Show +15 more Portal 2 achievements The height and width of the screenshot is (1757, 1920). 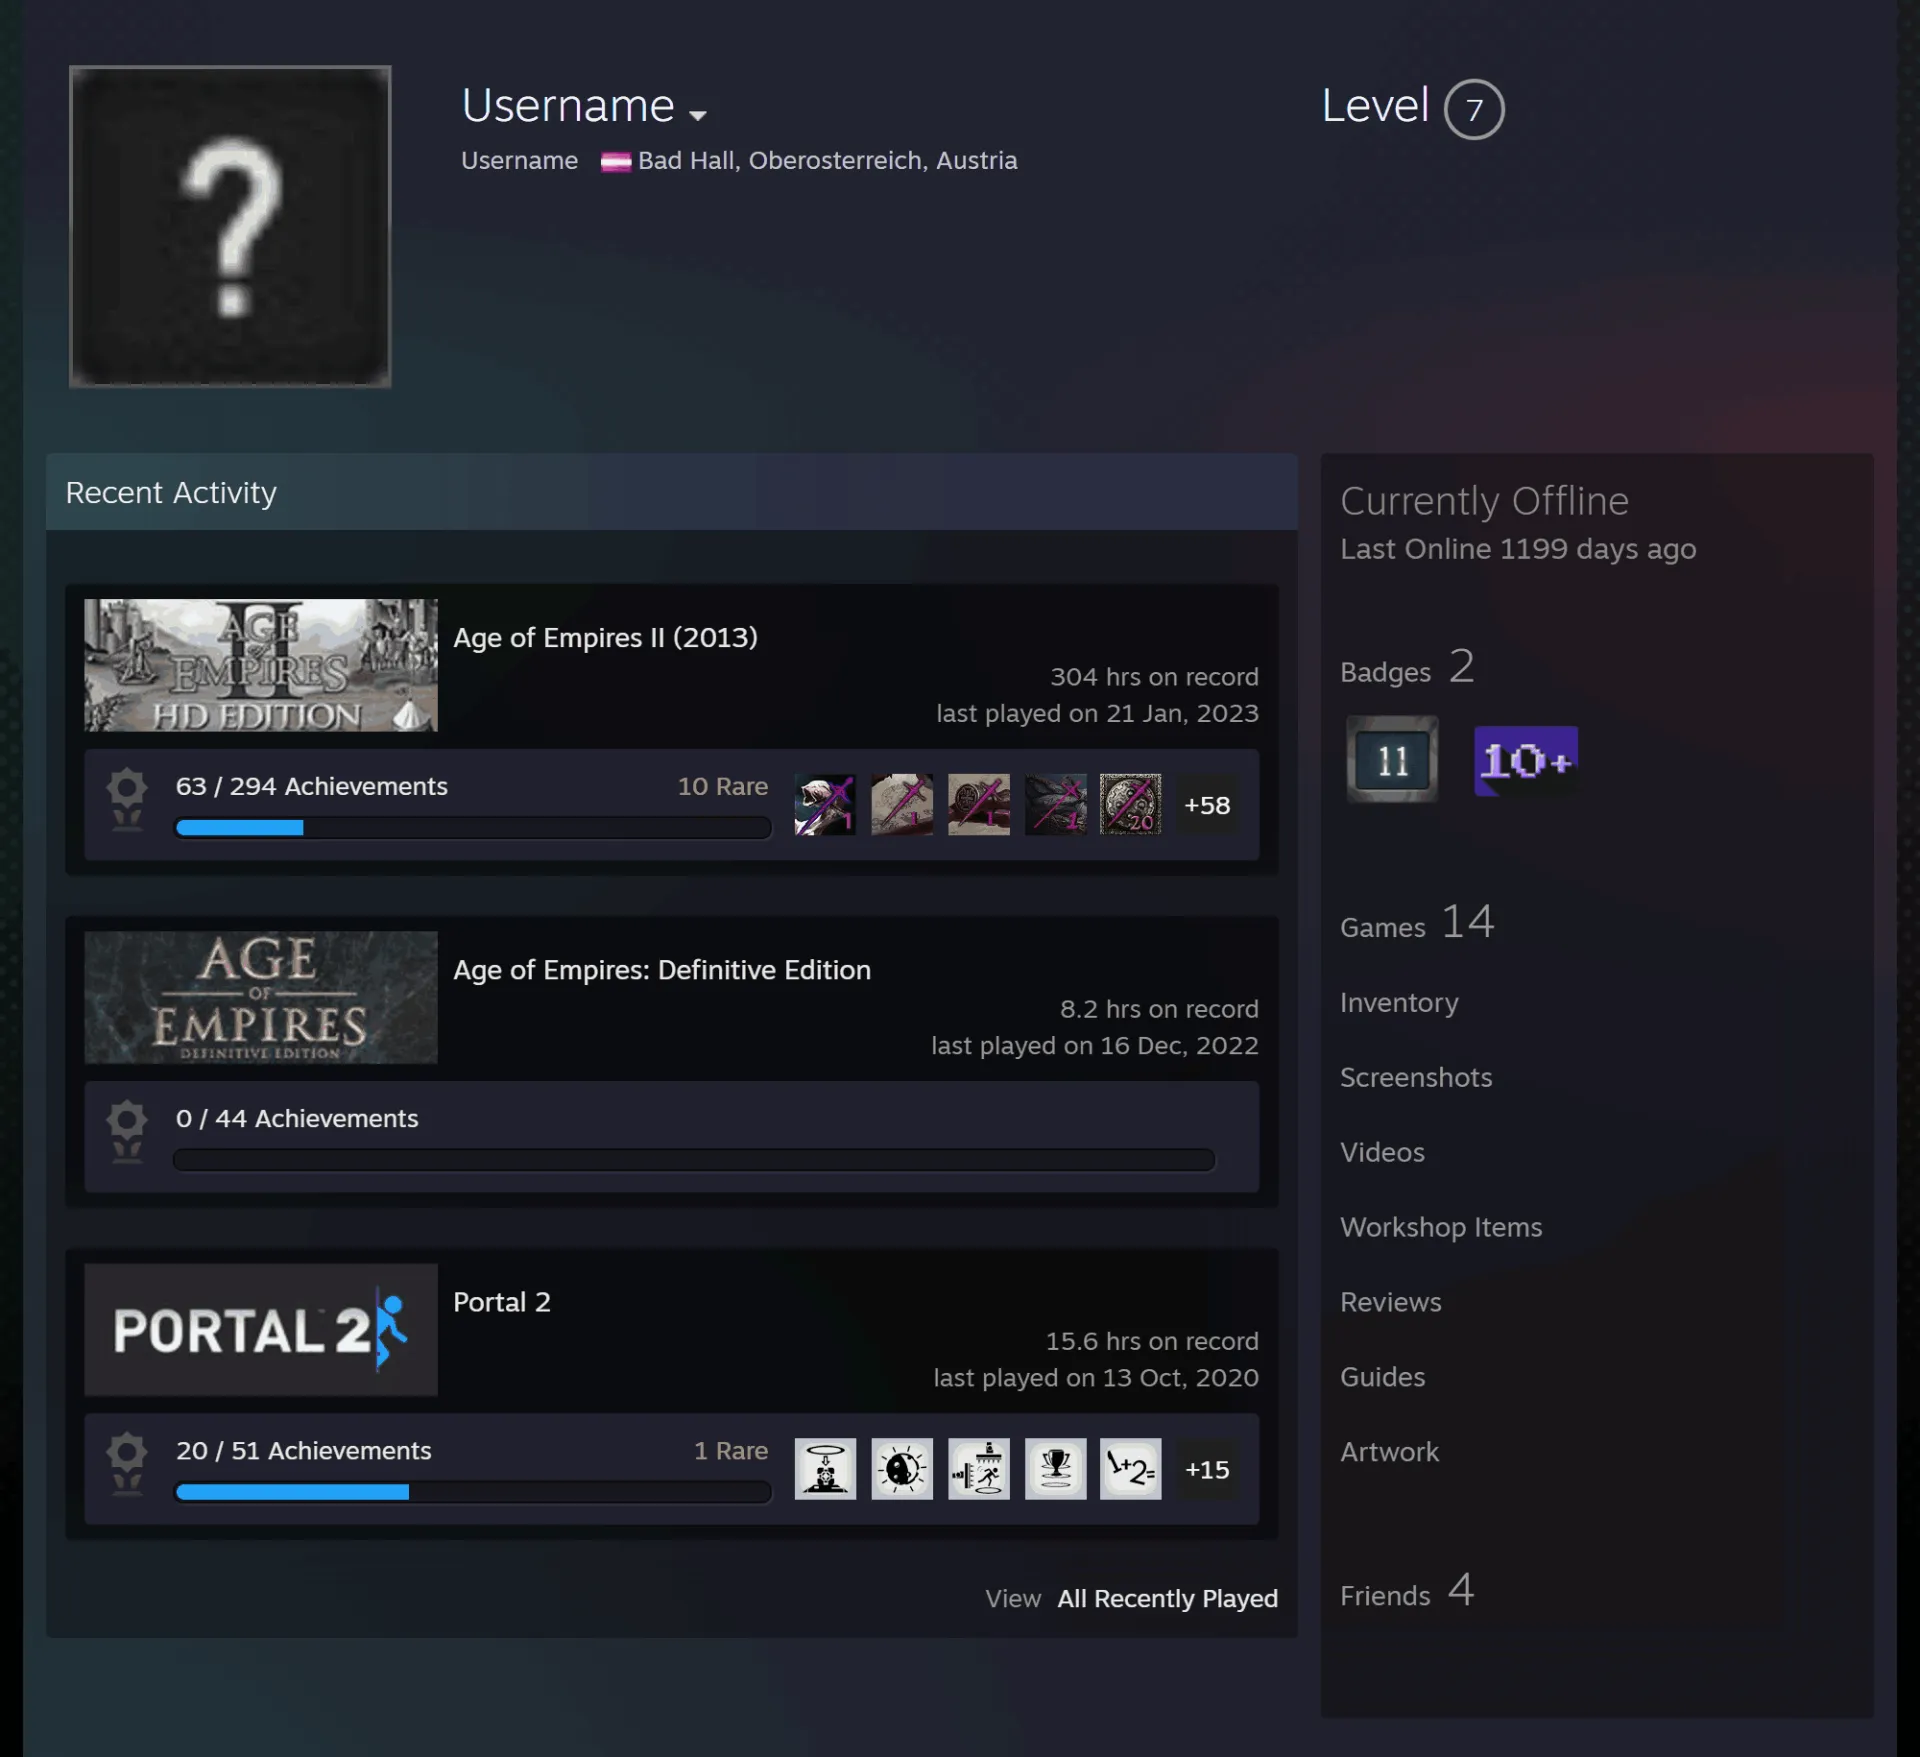coord(1207,1470)
